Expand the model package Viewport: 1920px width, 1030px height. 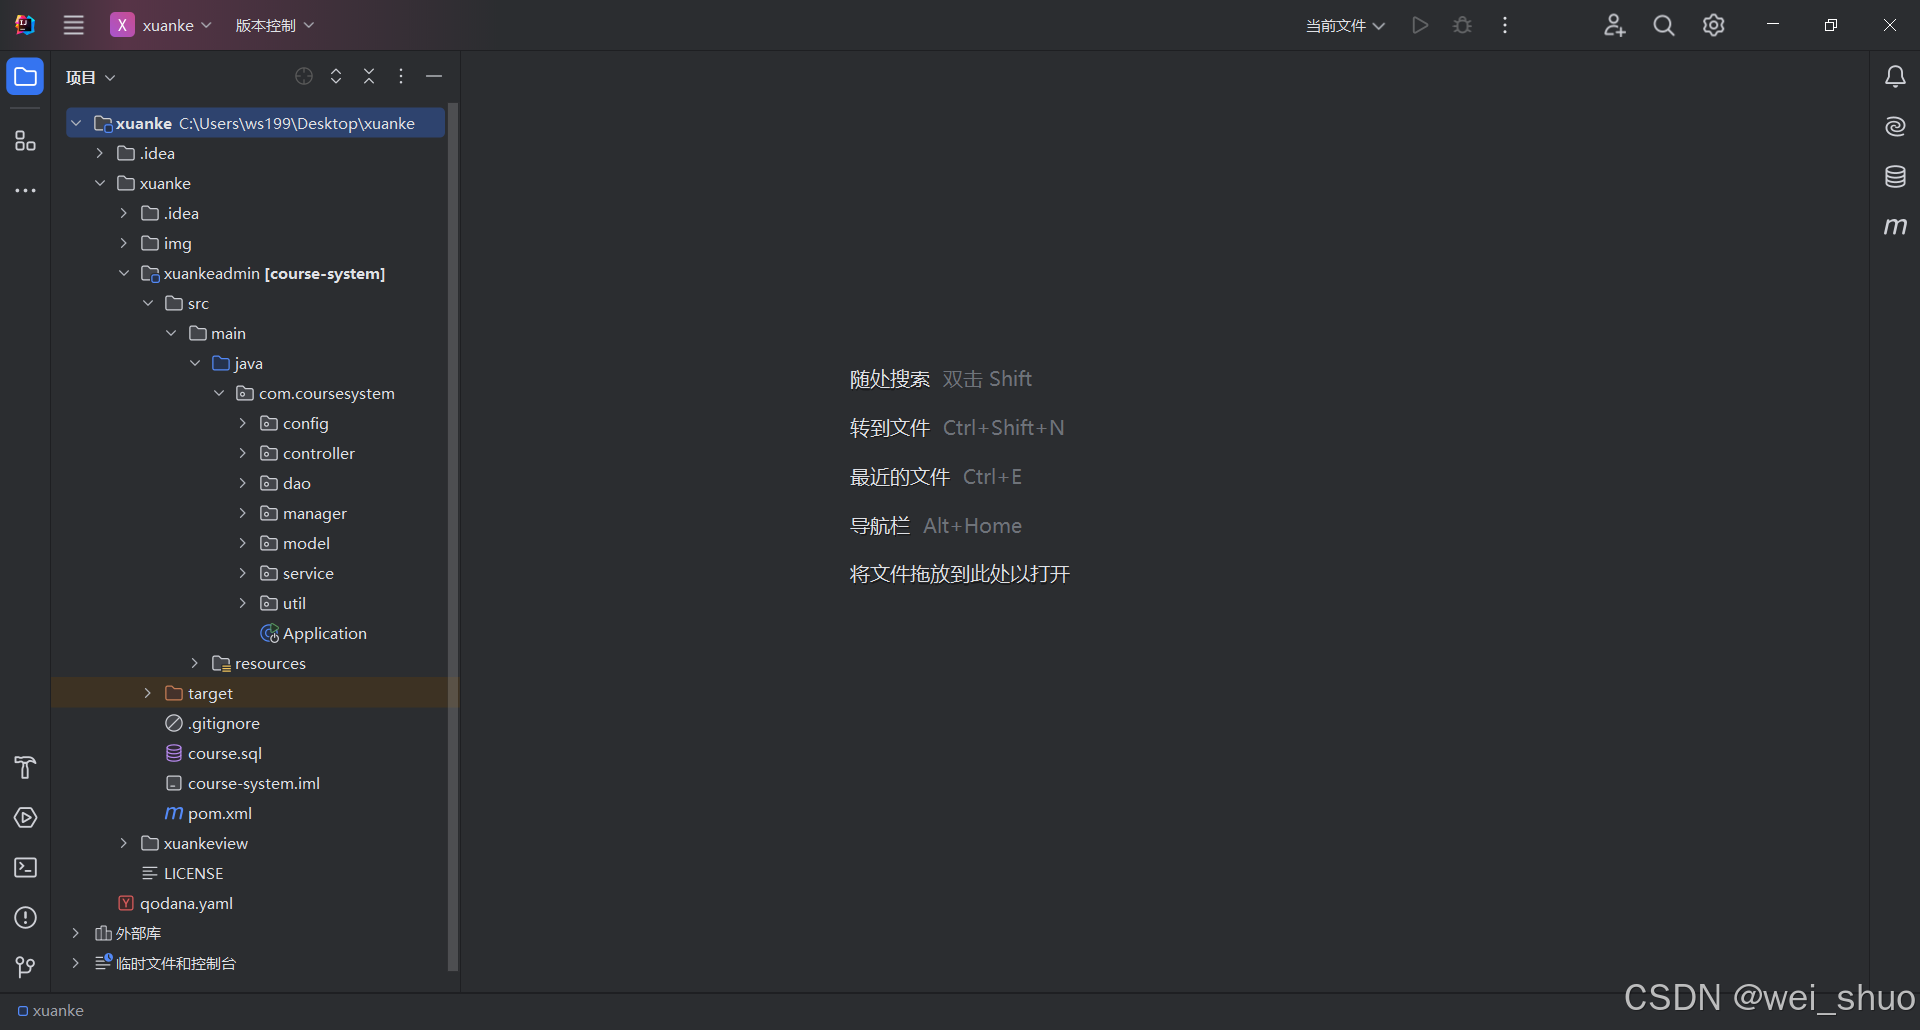click(x=243, y=543)
